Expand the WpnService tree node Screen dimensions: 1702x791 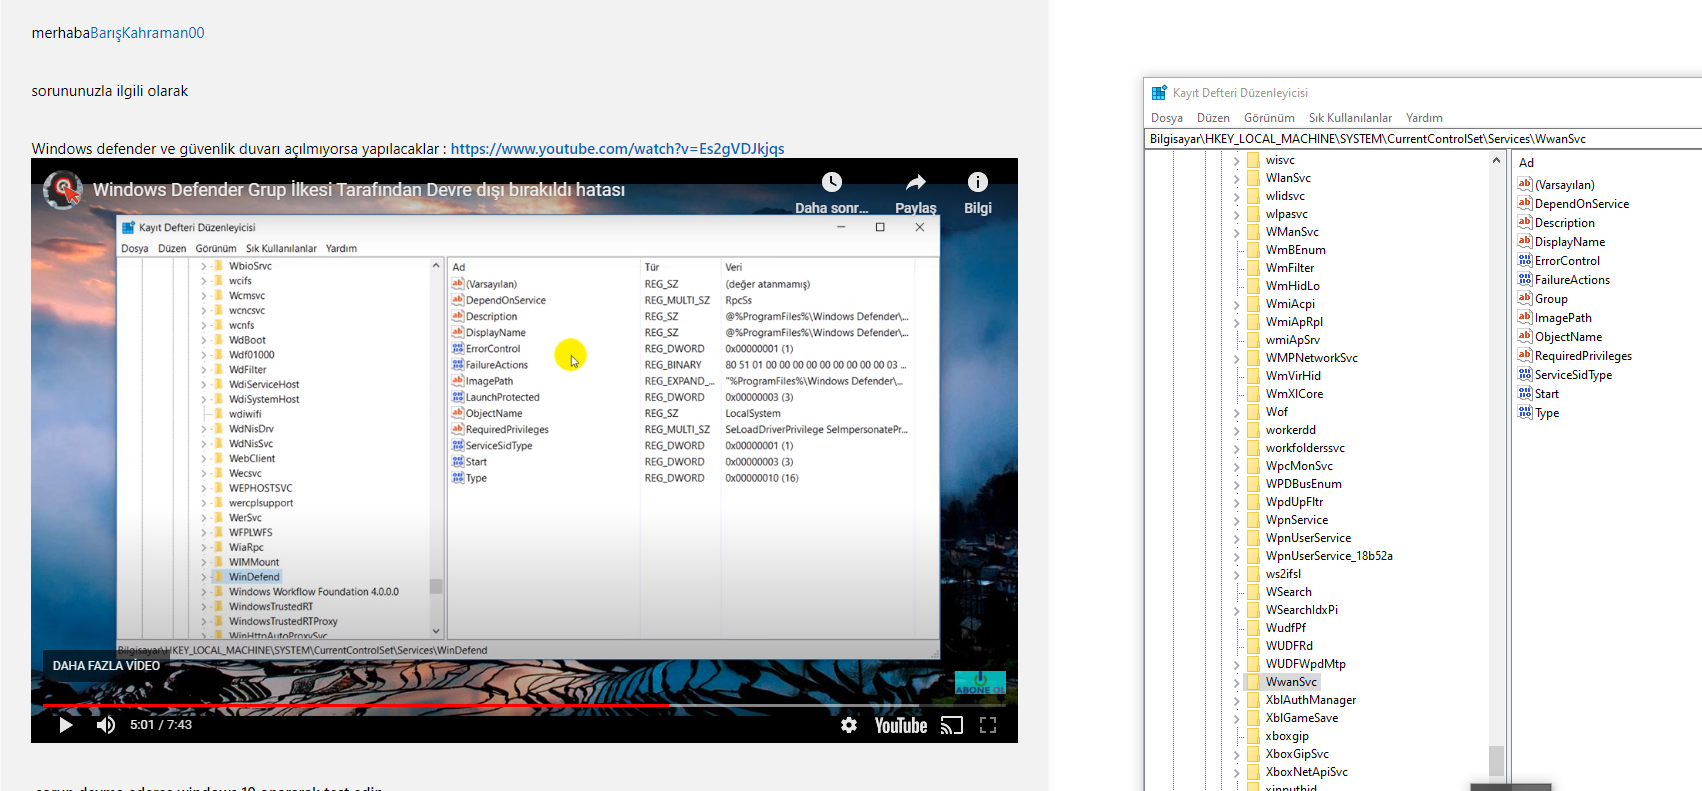pos(1236,521)
